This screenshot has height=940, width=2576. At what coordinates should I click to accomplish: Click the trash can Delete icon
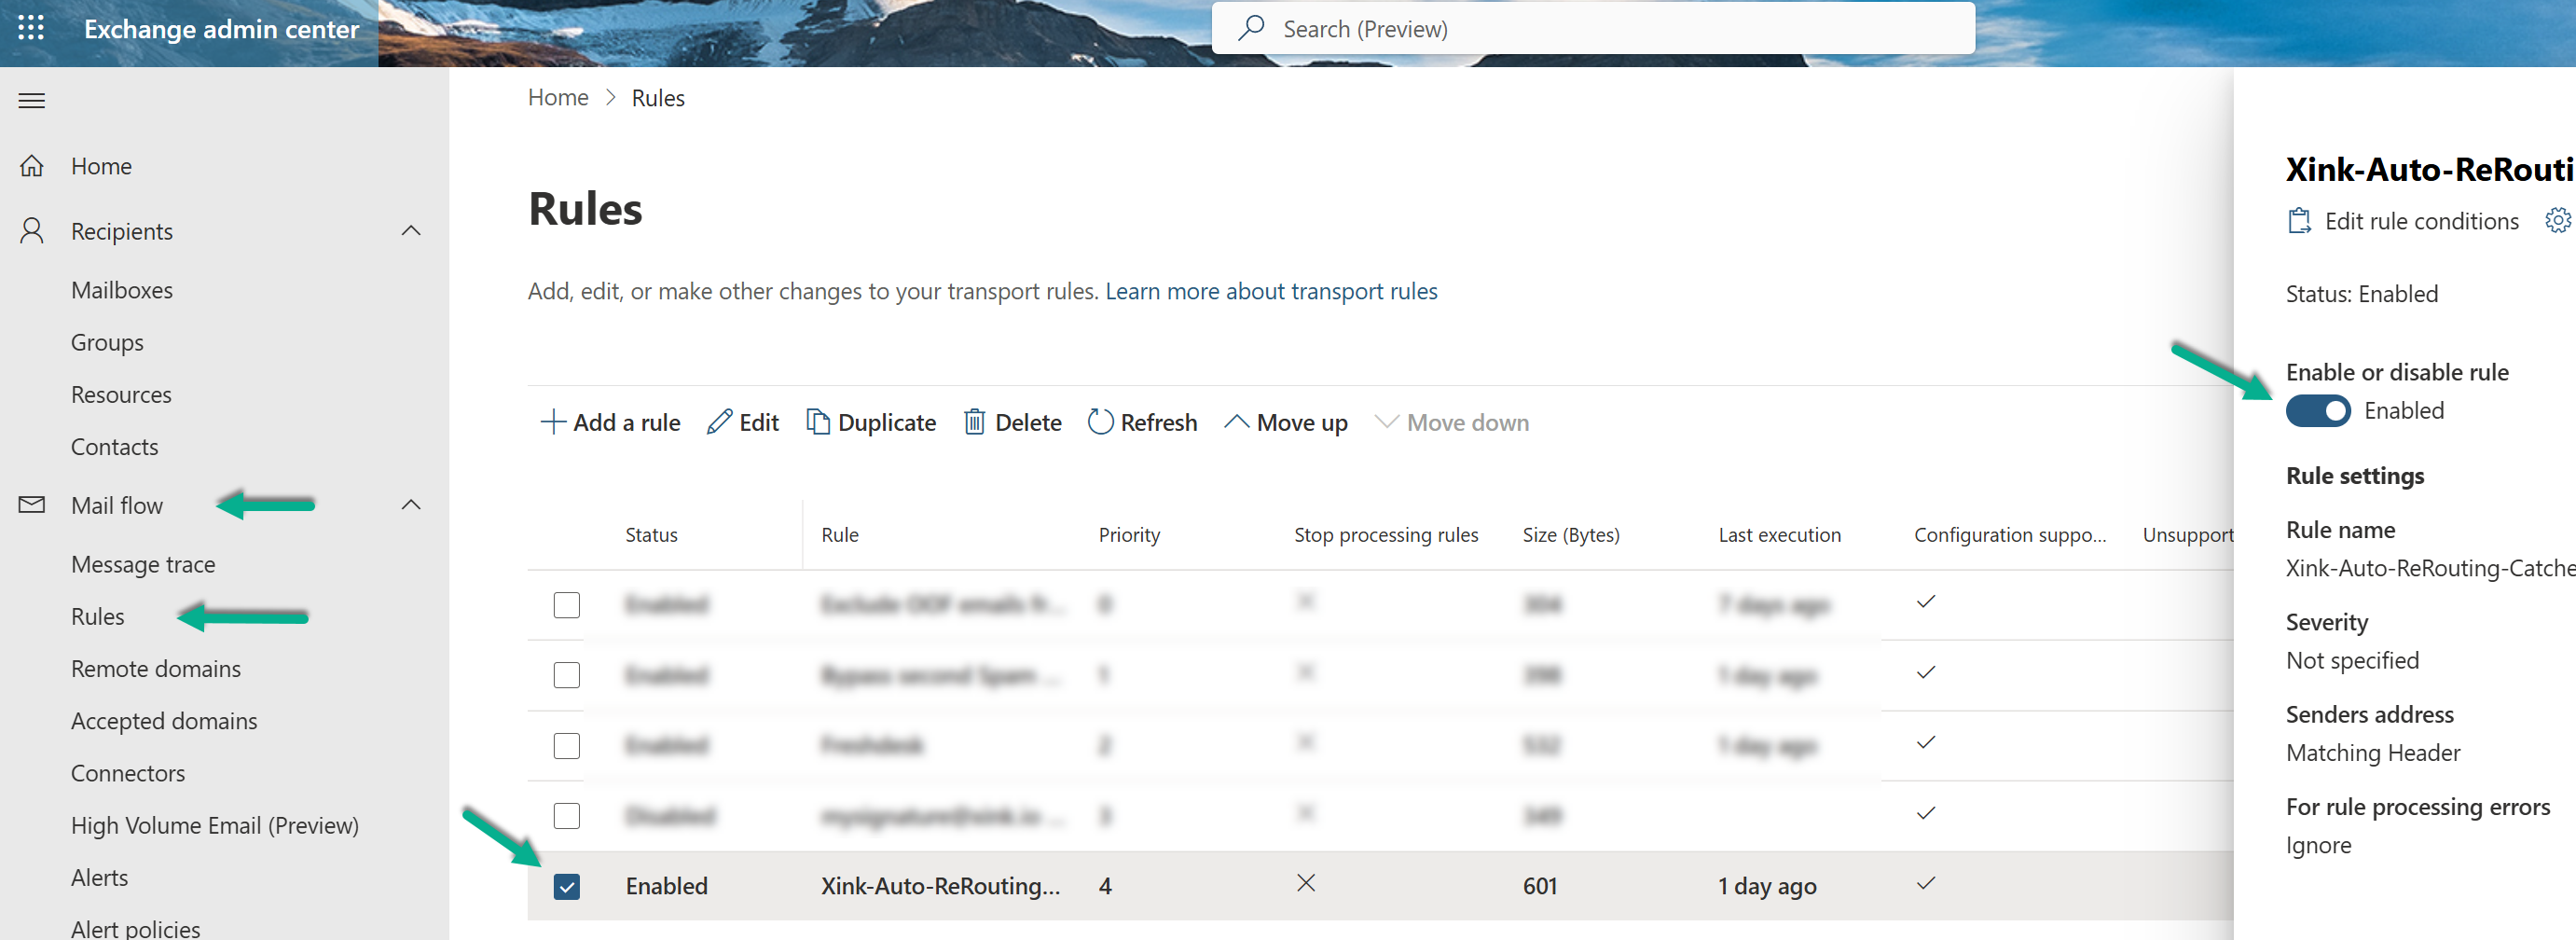[x=975, y=422]
